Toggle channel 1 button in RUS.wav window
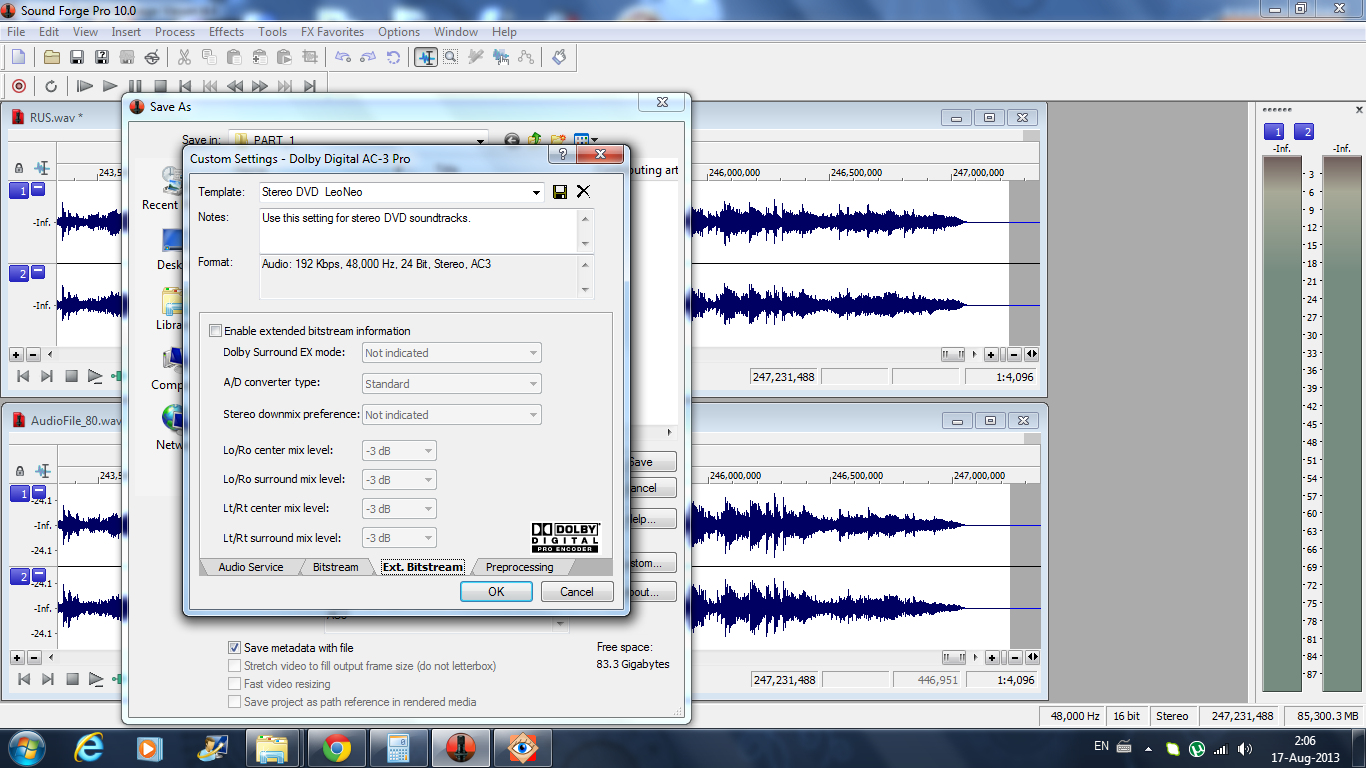This screenshot has width=1366, height=768. [x=19, y=191]
